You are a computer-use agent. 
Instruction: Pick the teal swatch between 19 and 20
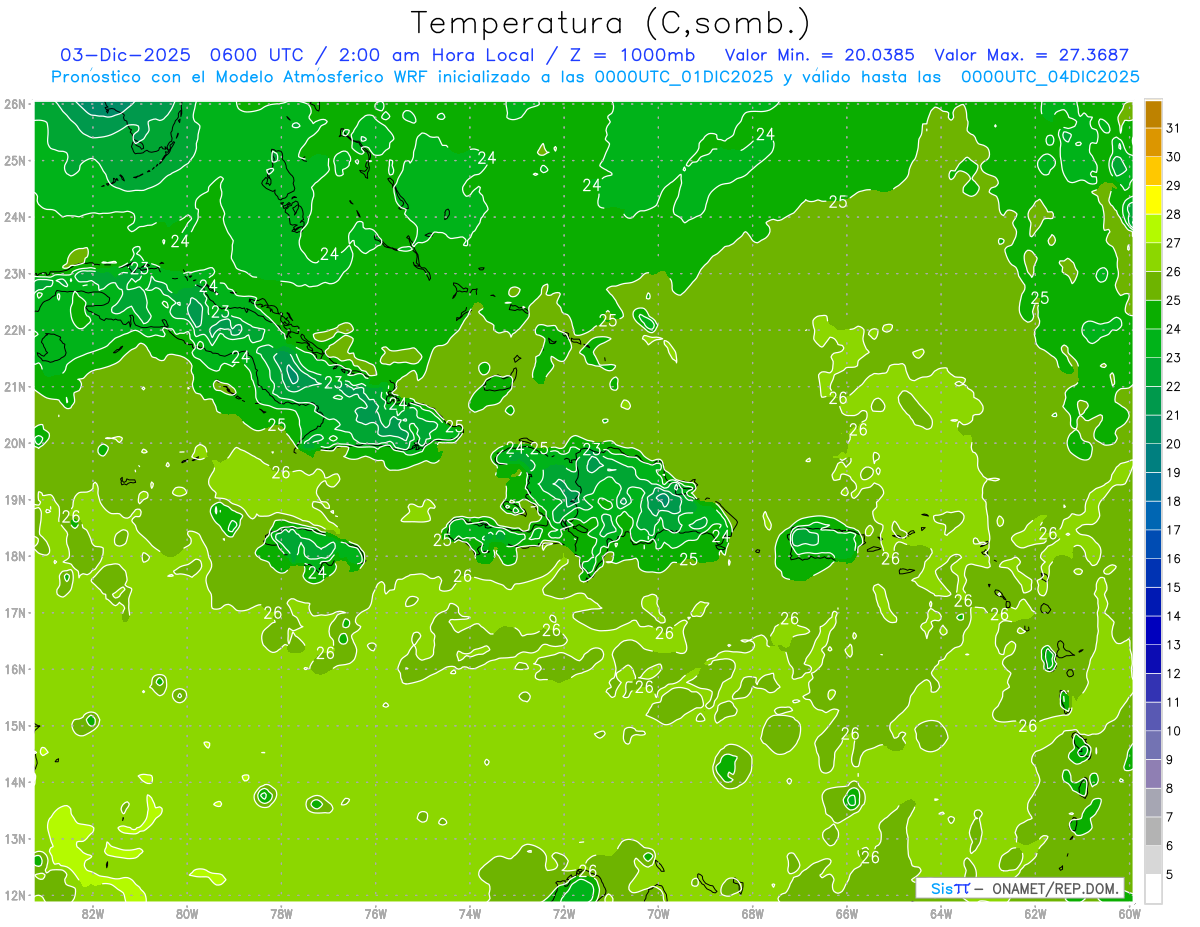(x=1153, y=458)
